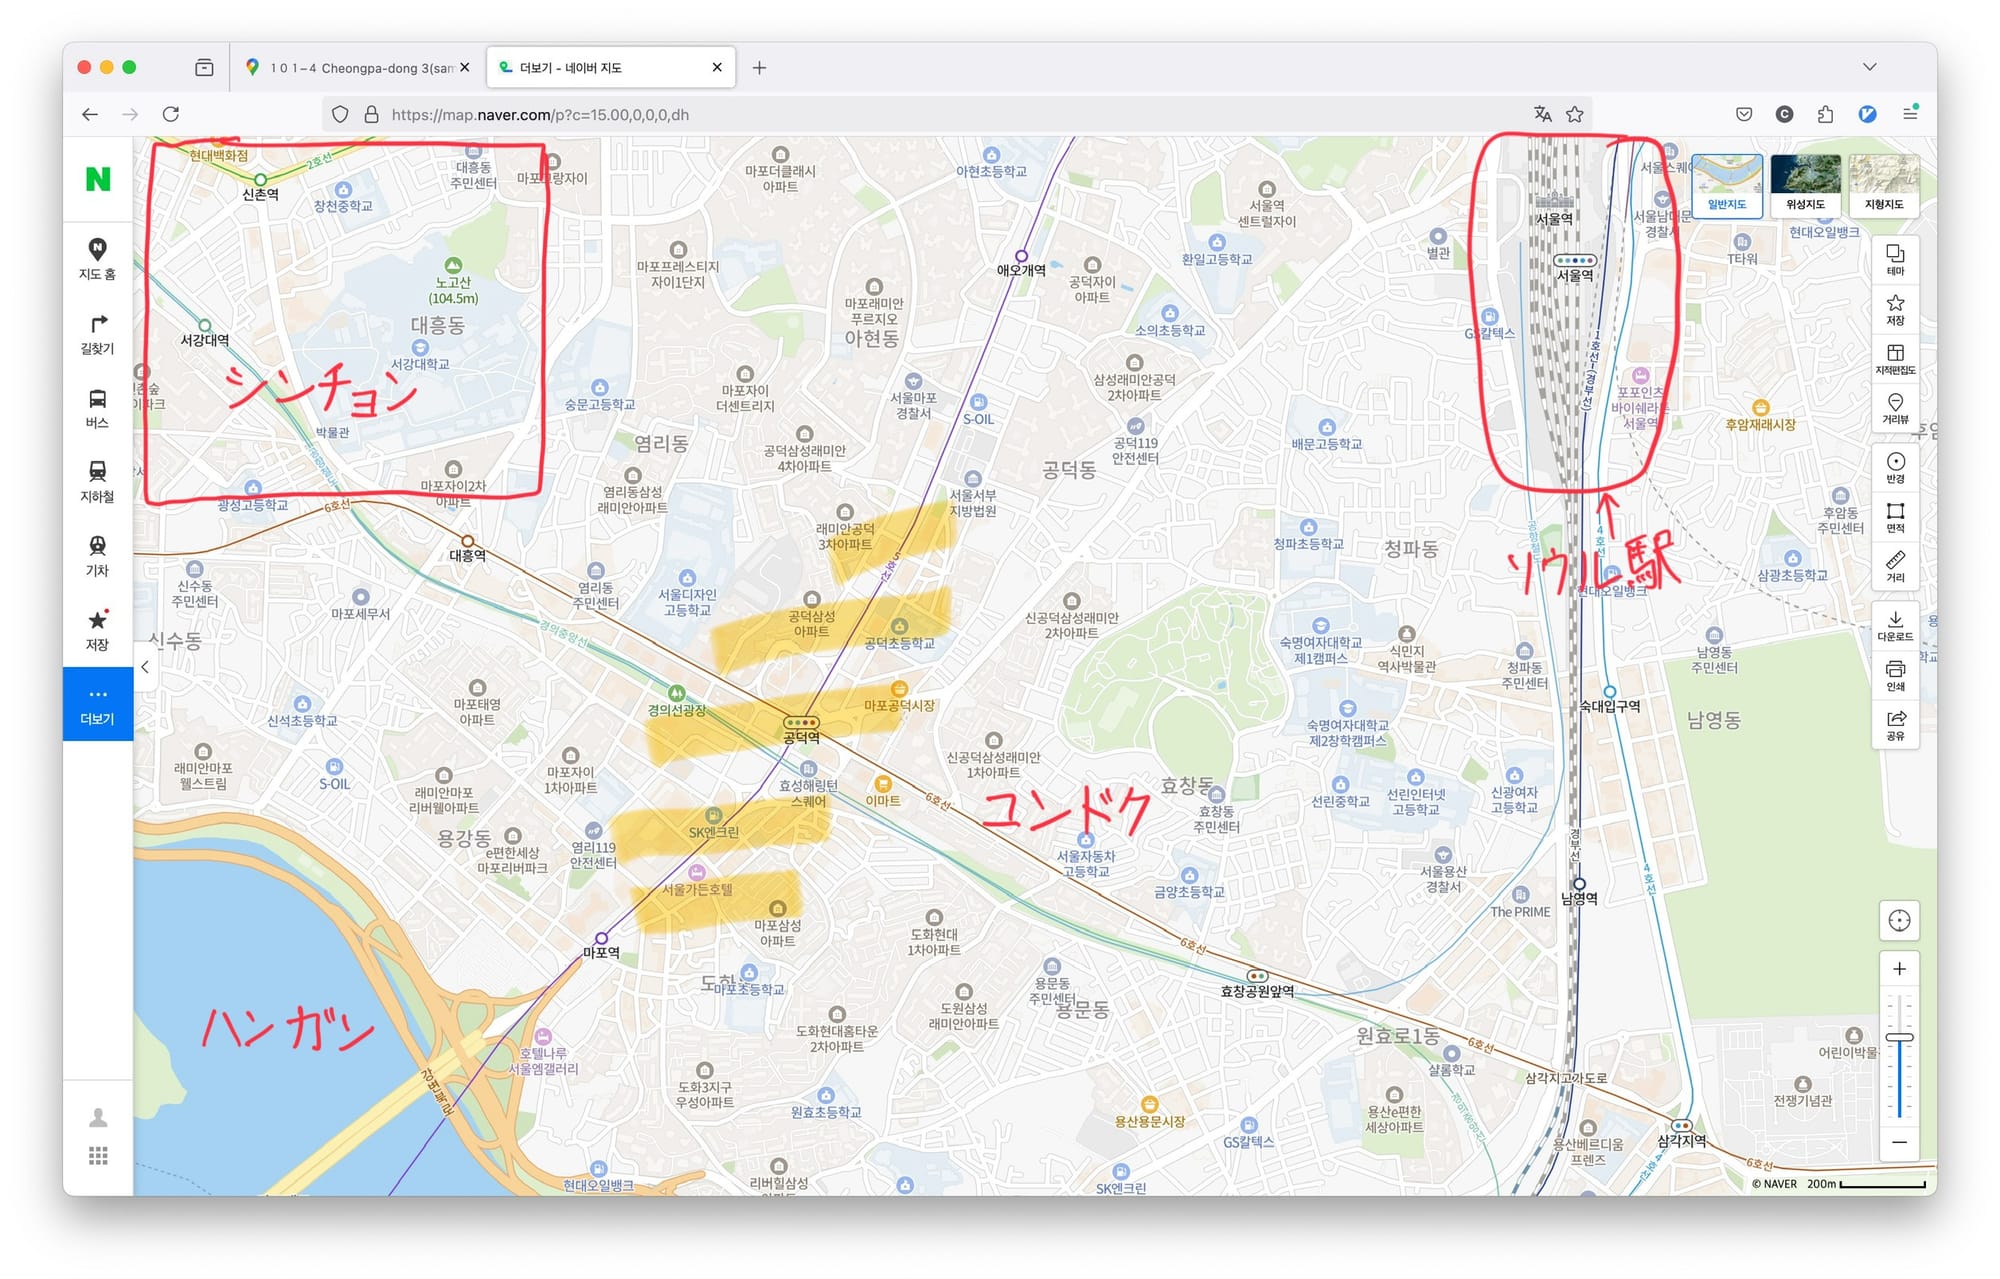Open the 길찾기 directions panel
The image size is (2000, 1279).
click(97, 334)
